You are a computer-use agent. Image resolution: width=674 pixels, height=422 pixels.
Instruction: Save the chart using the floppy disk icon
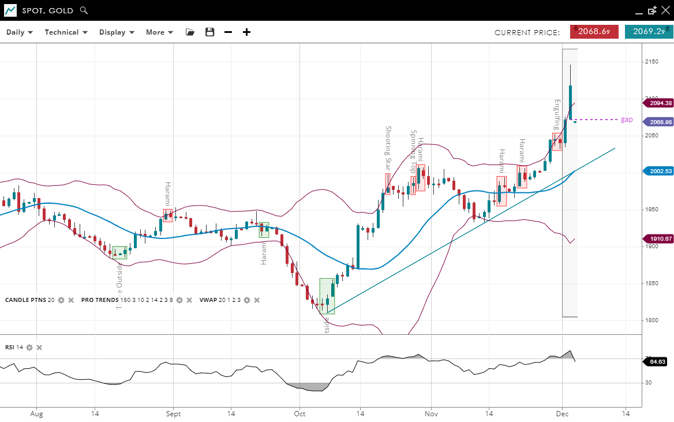tap(209, 32)
